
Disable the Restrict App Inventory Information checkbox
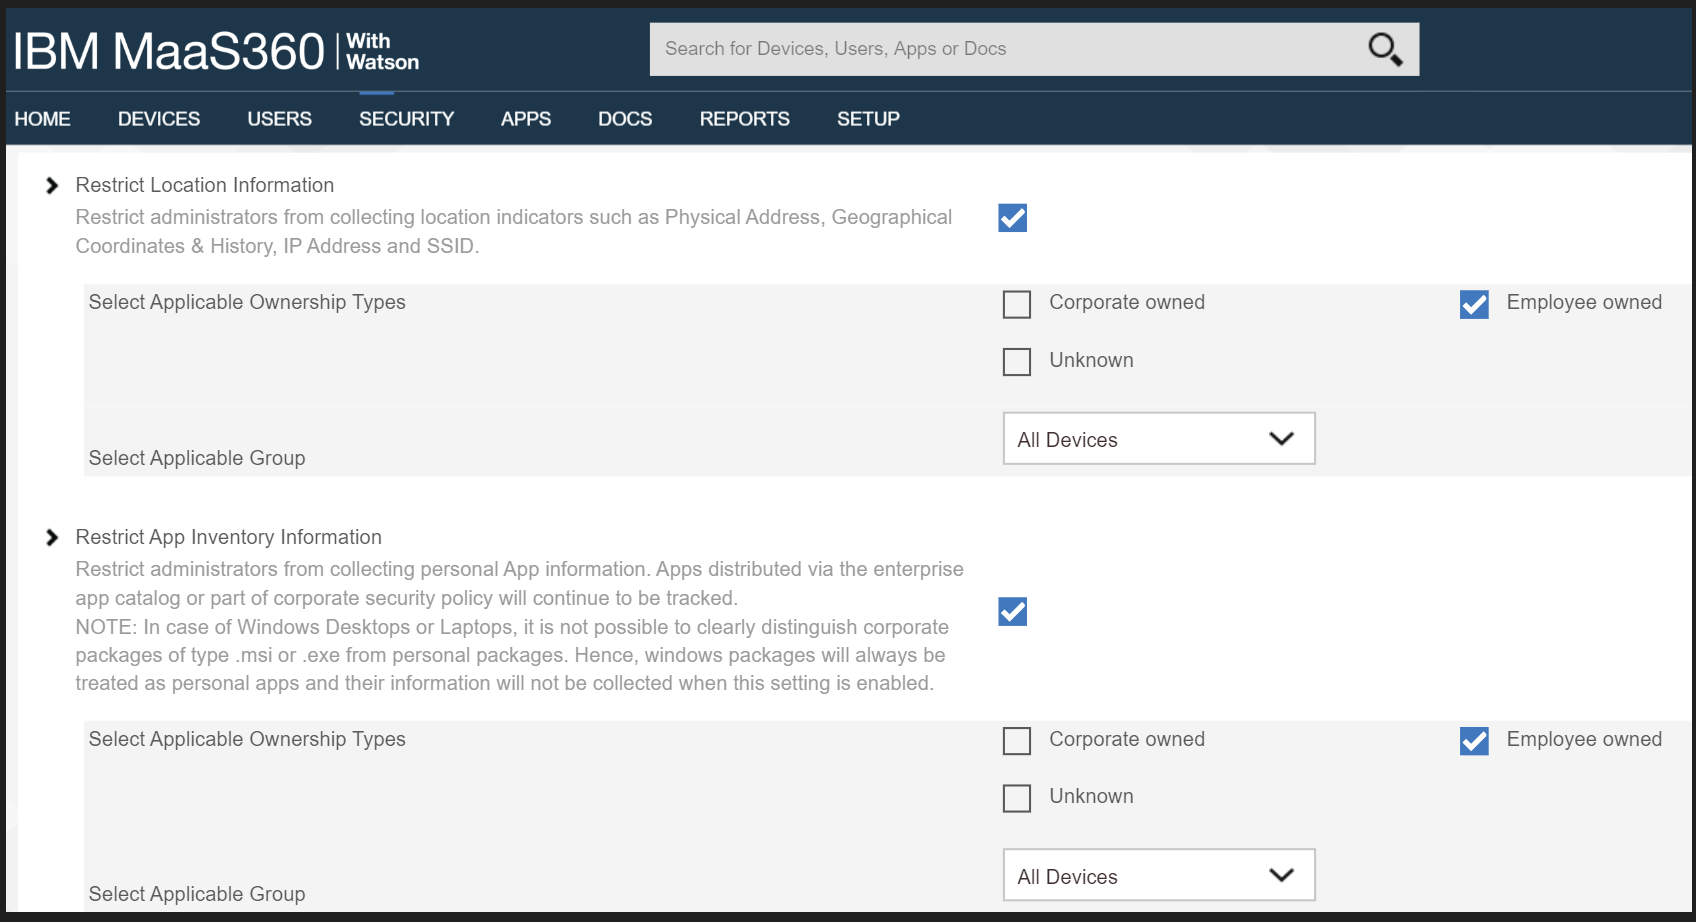click(x=1011, y=612)
